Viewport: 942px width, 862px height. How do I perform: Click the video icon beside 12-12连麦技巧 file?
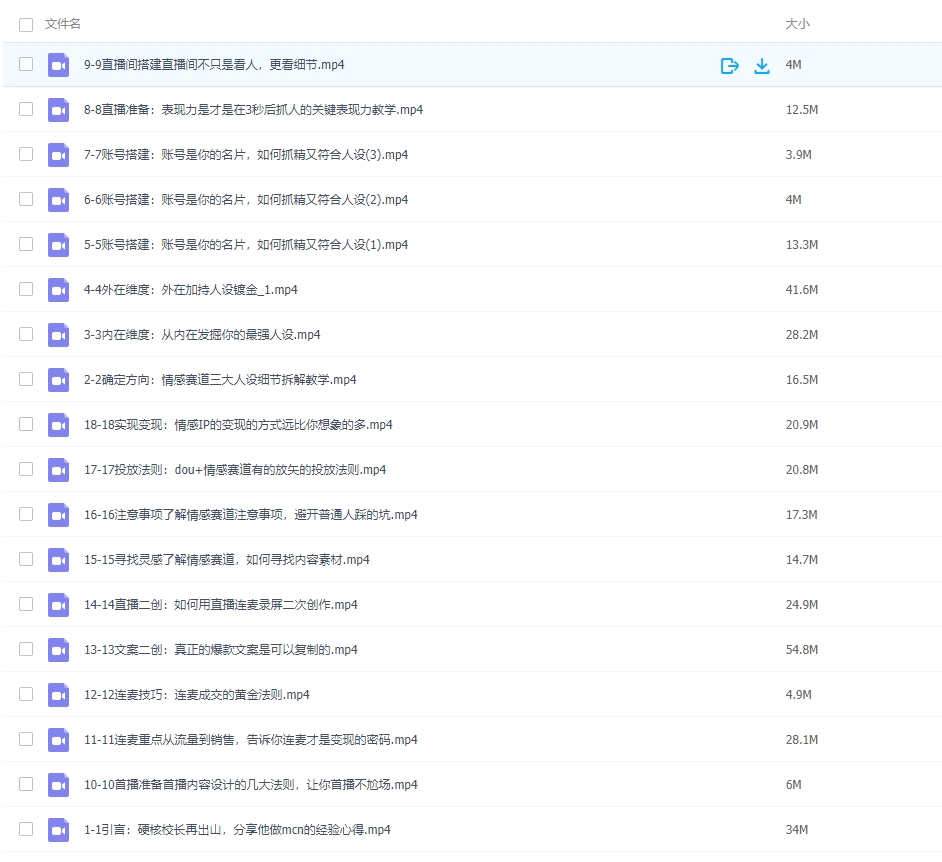pyautogui.click(x=58, y=694)
